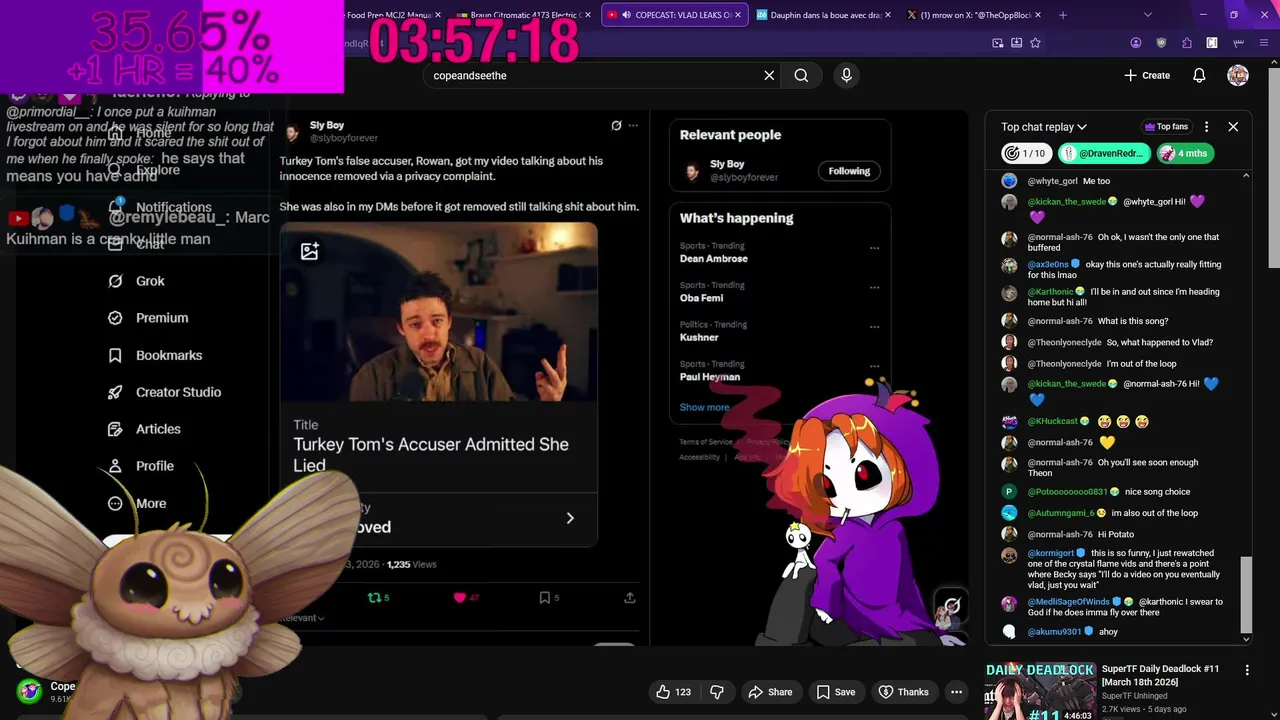Screen dimensions: 1280x720
Task: Click the Grok item in the video
Action: pos(150,281)
